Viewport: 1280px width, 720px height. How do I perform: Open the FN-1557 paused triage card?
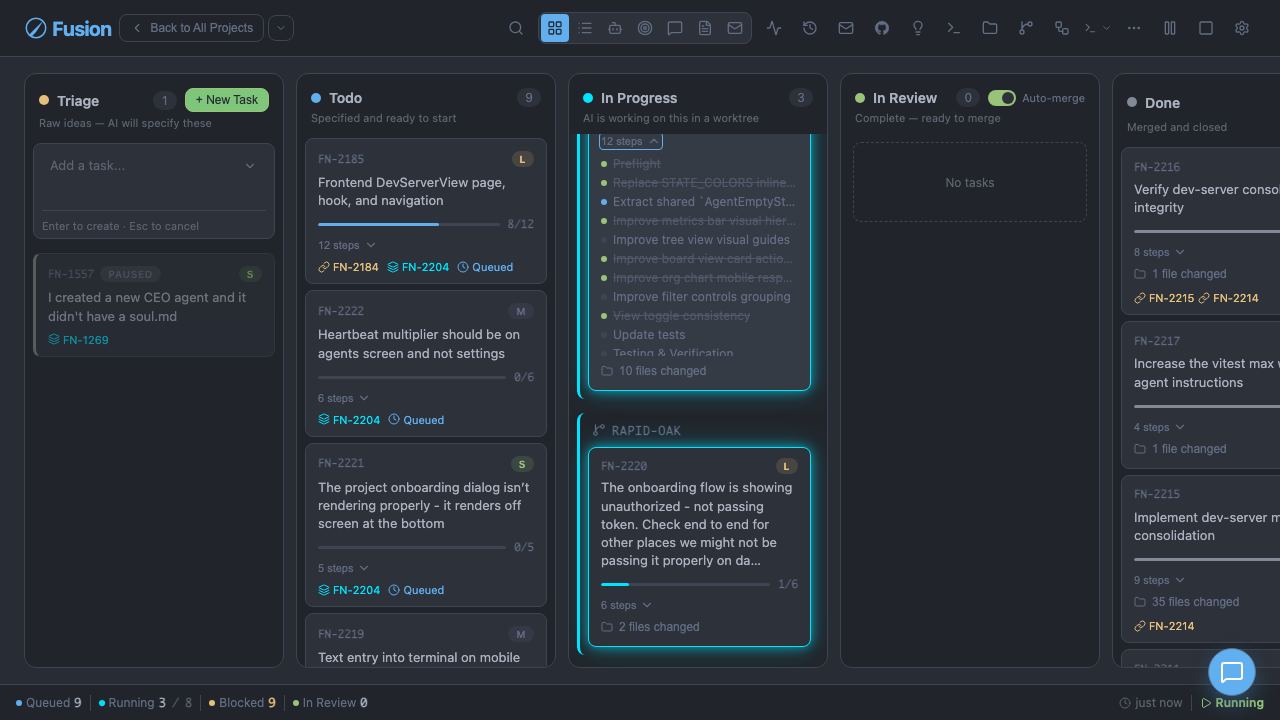coord(154,305)
